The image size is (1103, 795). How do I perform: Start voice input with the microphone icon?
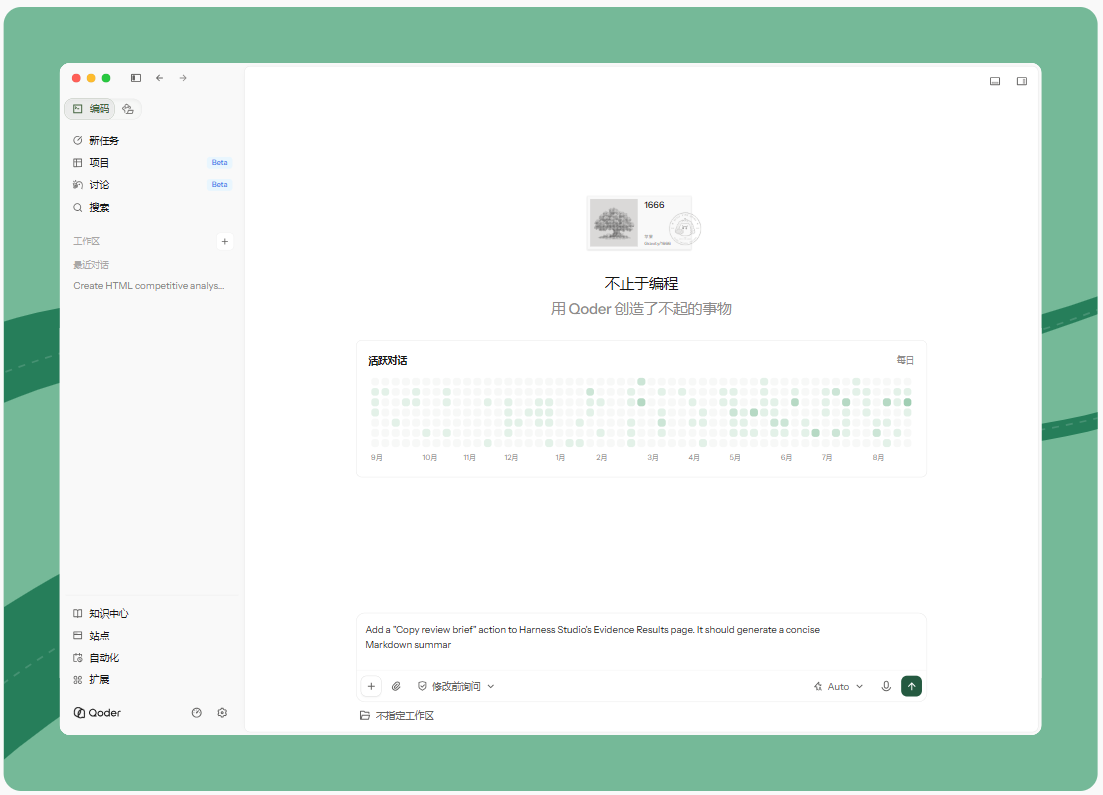pos(886,687)
